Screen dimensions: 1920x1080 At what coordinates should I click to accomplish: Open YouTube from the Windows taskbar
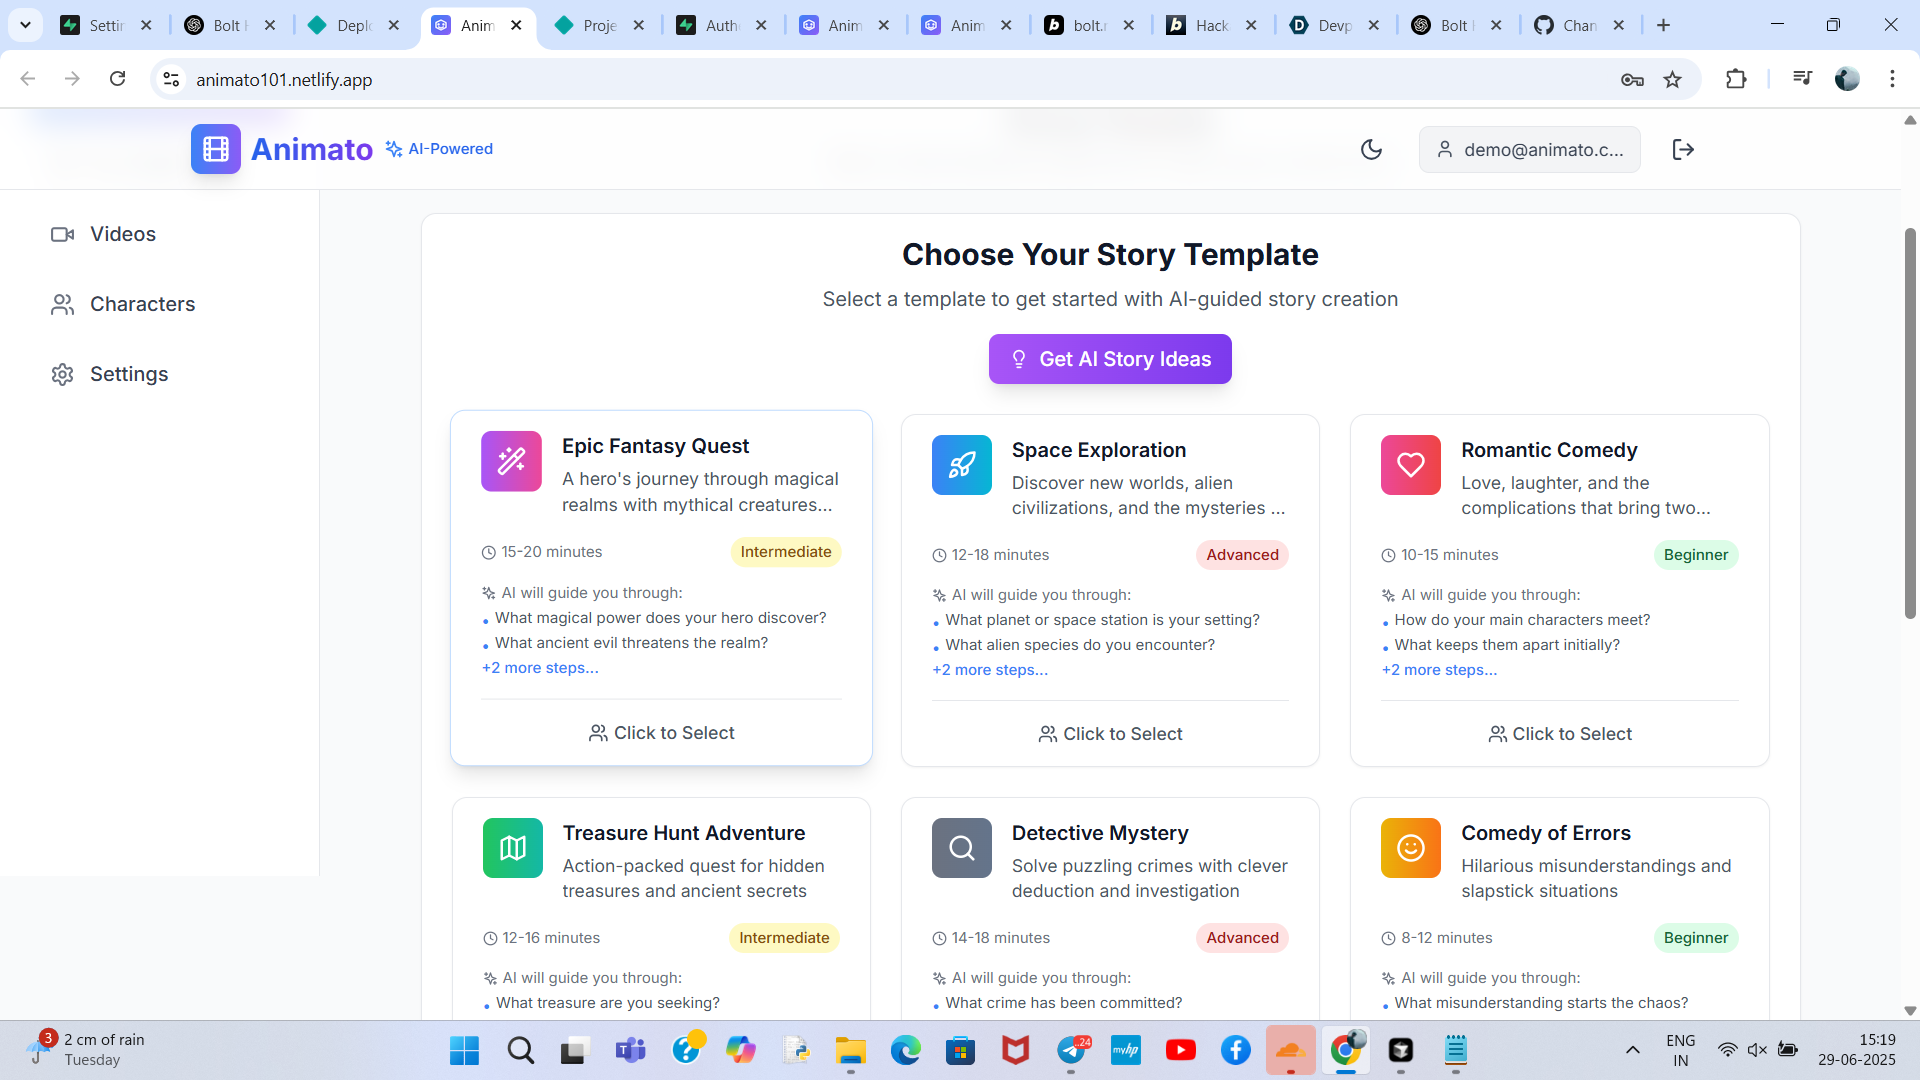[1180, 1050]
